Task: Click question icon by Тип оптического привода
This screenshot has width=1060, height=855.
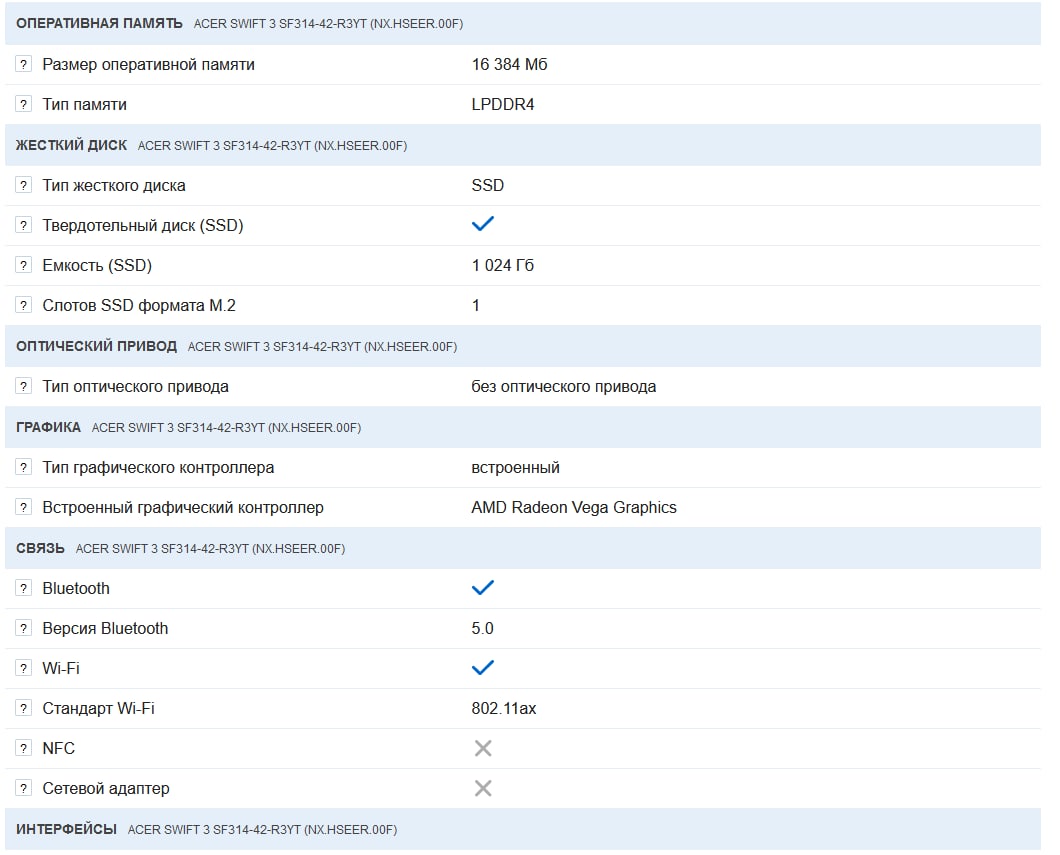Action: pos(24,386)
